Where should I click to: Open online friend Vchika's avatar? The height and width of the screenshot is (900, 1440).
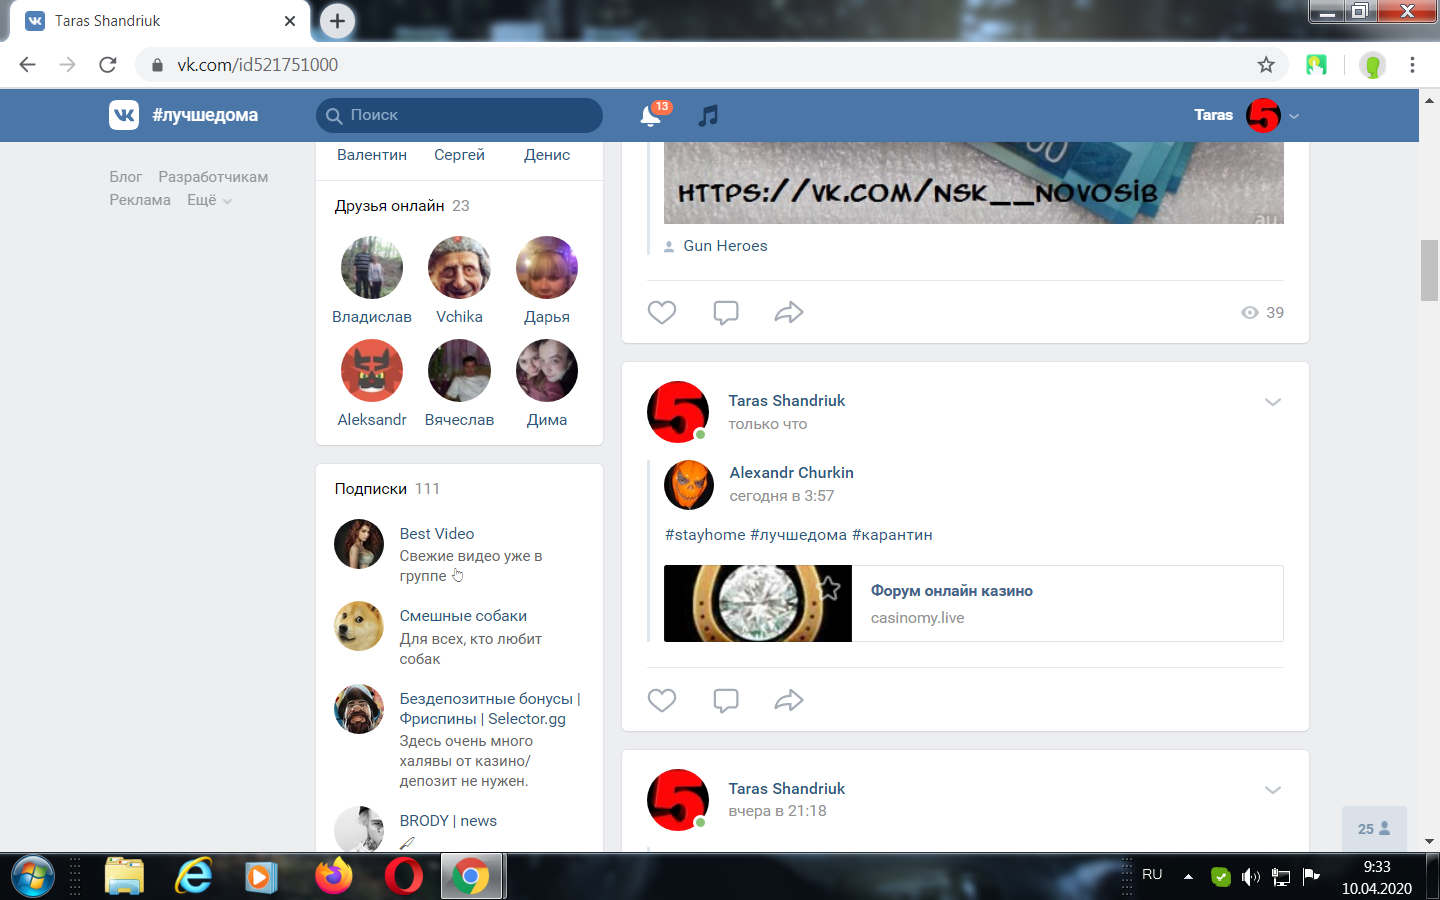(459, 267)
